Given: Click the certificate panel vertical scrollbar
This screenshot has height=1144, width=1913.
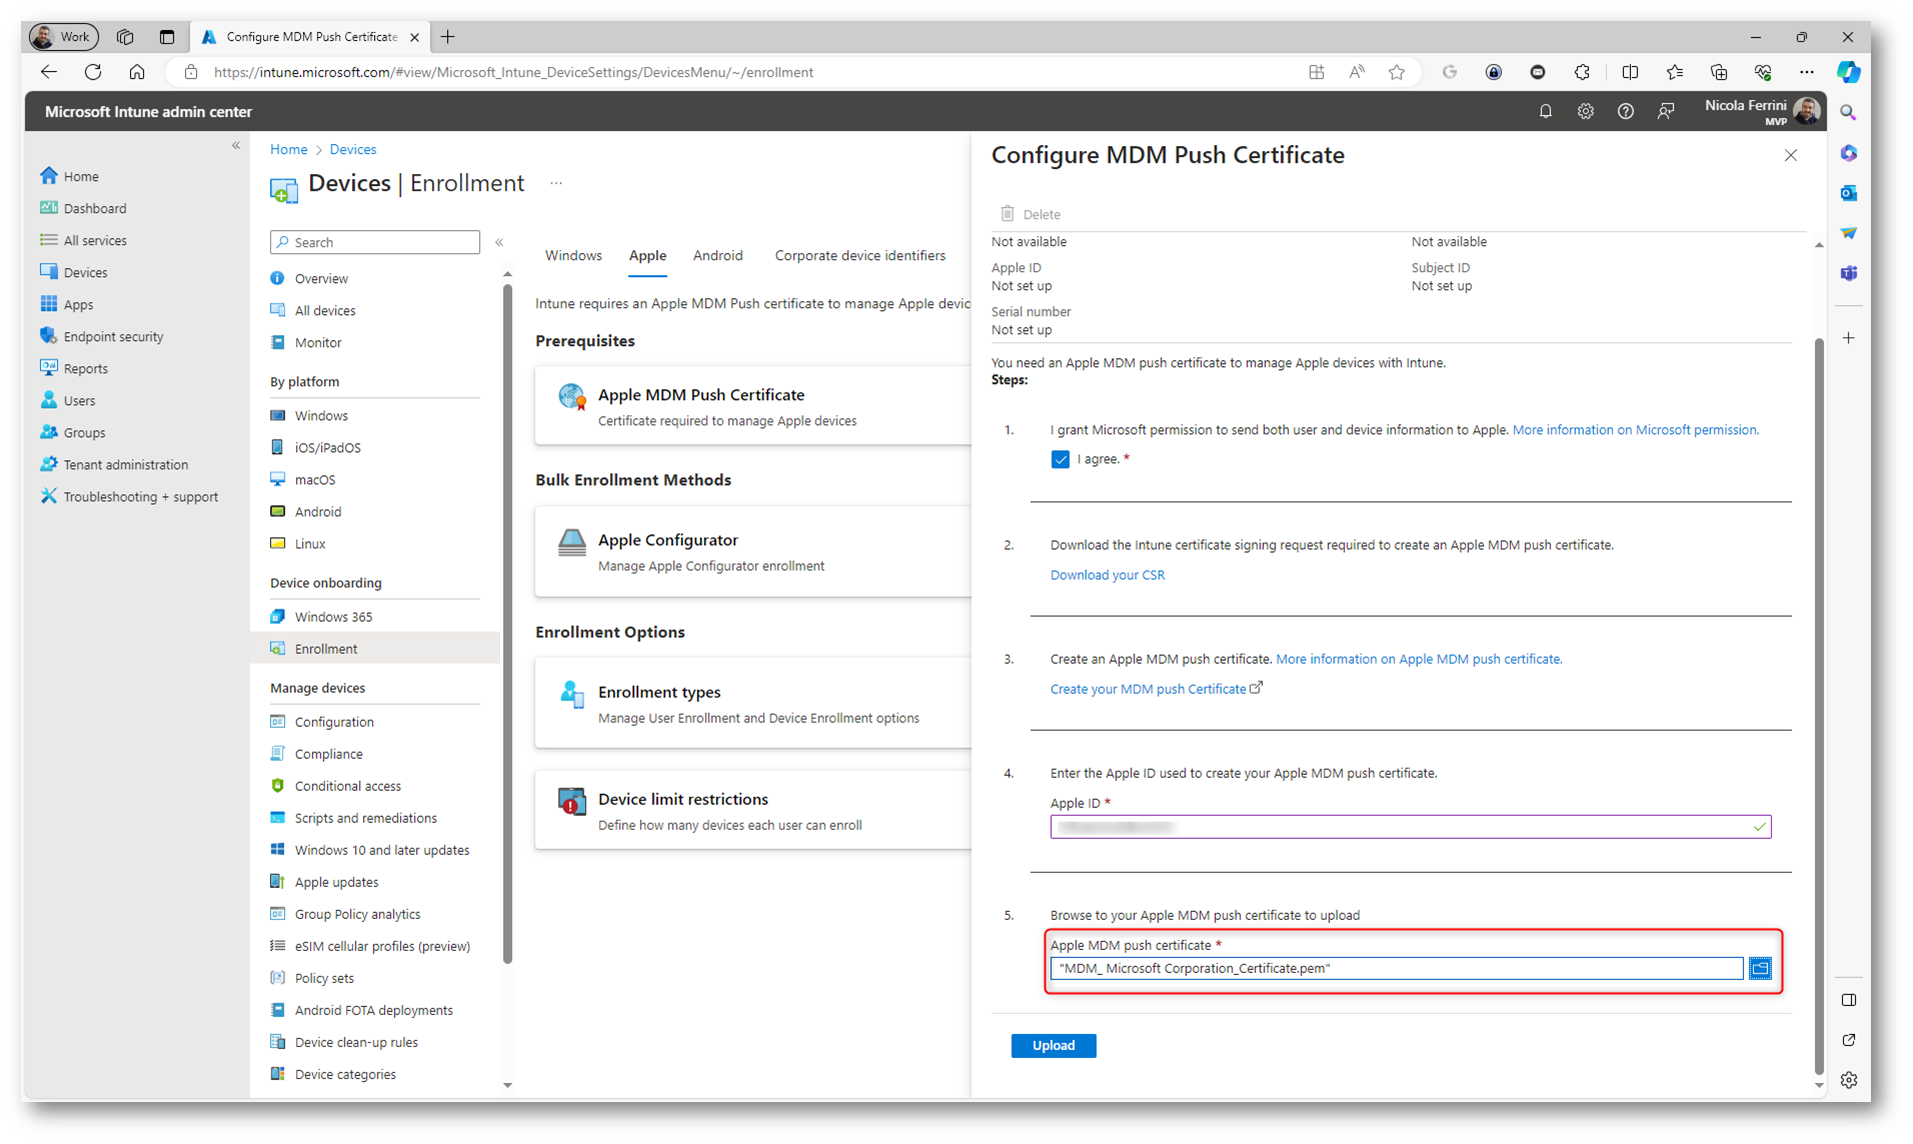Looking at the screenshot, I should point(1818,705).
